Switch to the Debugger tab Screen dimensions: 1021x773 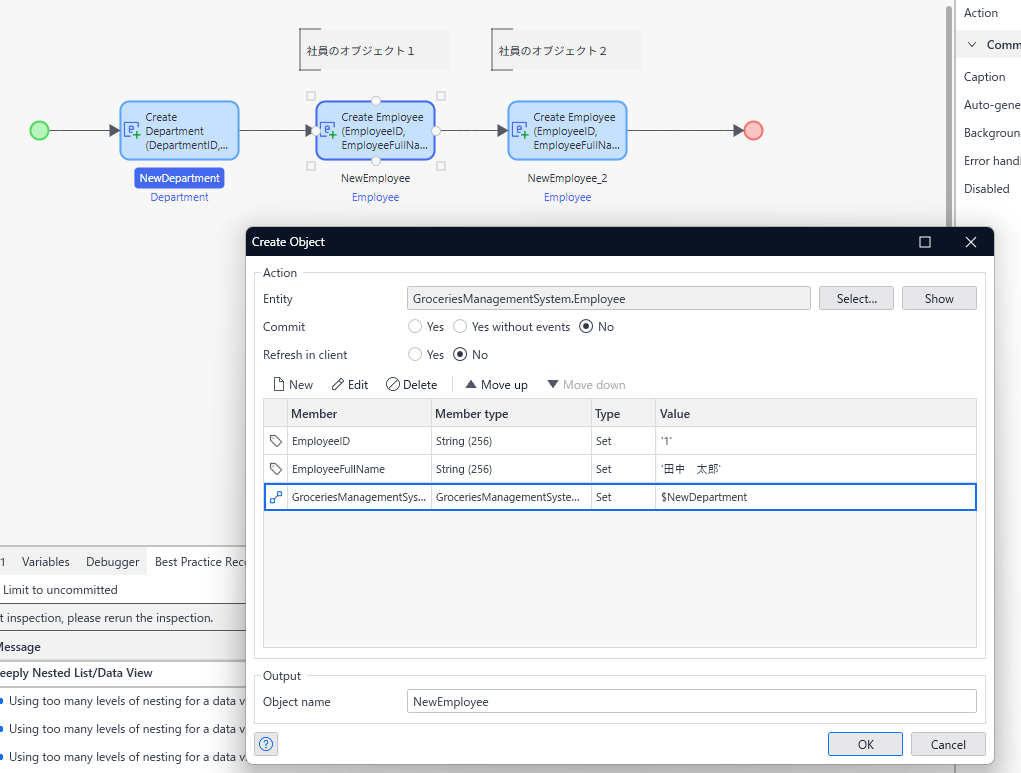[x=113, y=561]
